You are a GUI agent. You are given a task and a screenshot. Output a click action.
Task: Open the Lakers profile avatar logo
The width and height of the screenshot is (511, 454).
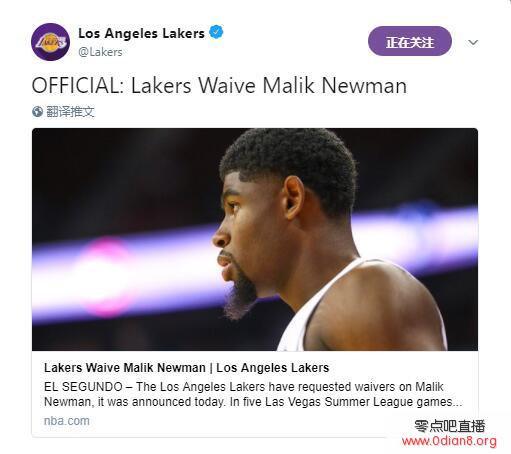point(50,42)
